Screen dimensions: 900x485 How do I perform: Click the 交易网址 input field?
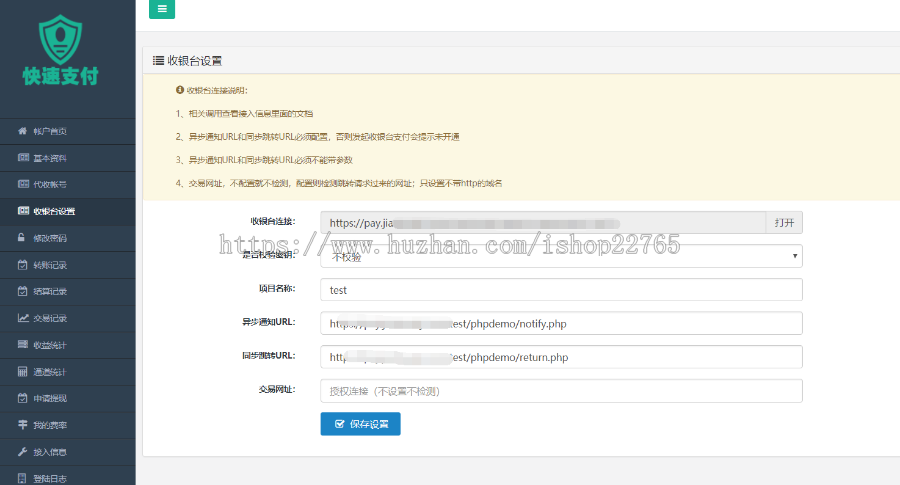pyautogui.click(x=561, y=391)
